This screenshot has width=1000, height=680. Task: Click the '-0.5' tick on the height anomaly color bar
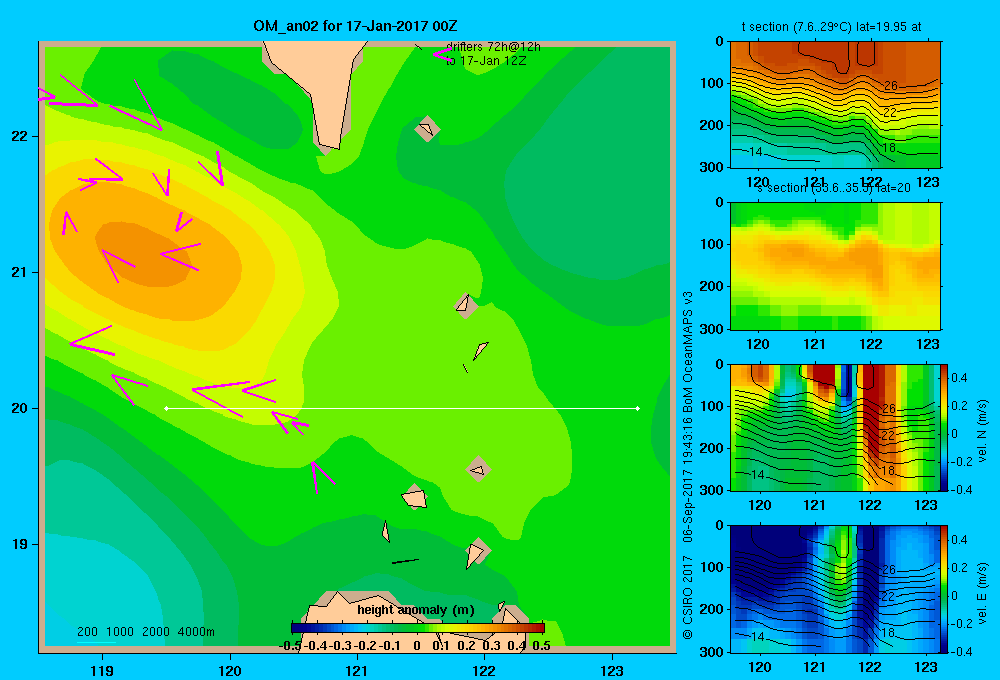290,646
